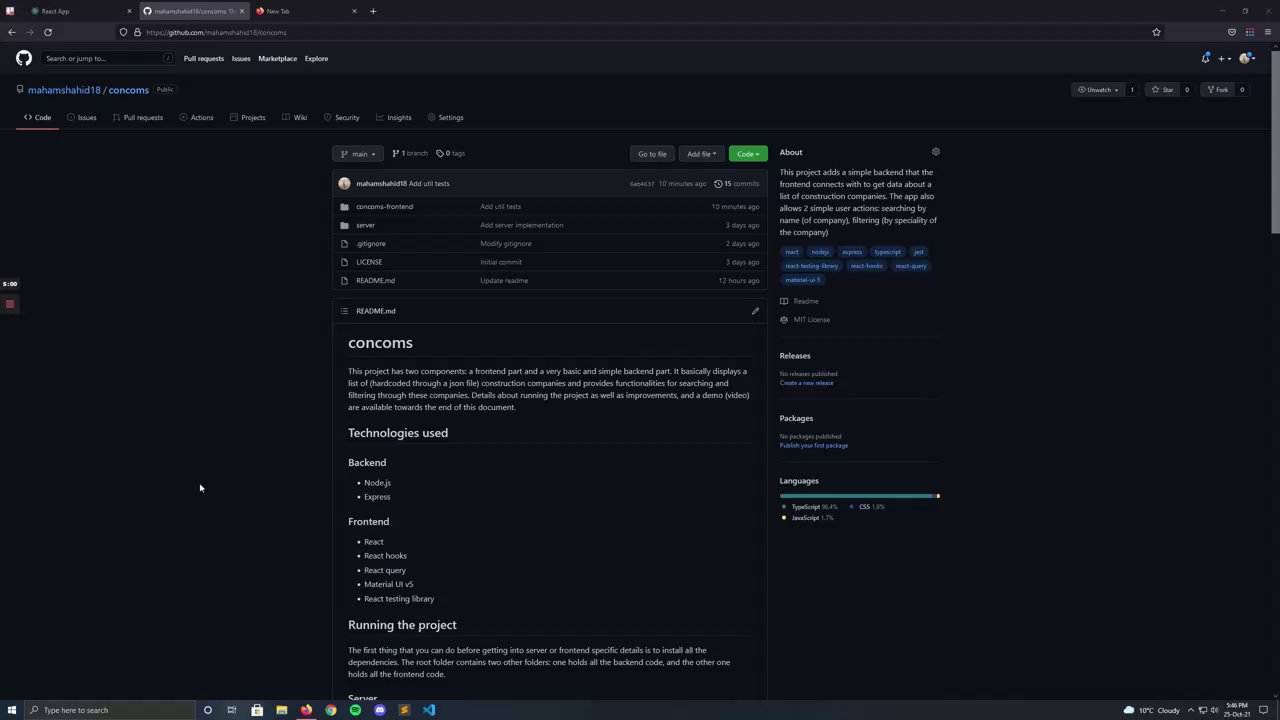
Task: Click the typescript topic tag
Action: click(887, 252)
